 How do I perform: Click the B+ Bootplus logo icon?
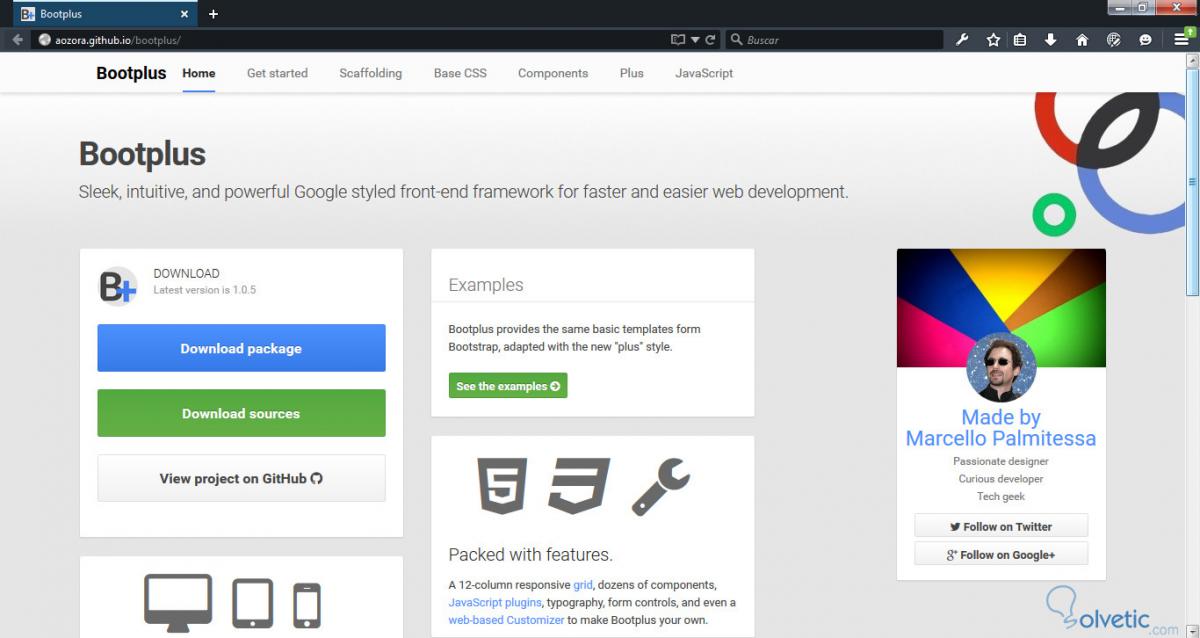click(x=118, y=287)
